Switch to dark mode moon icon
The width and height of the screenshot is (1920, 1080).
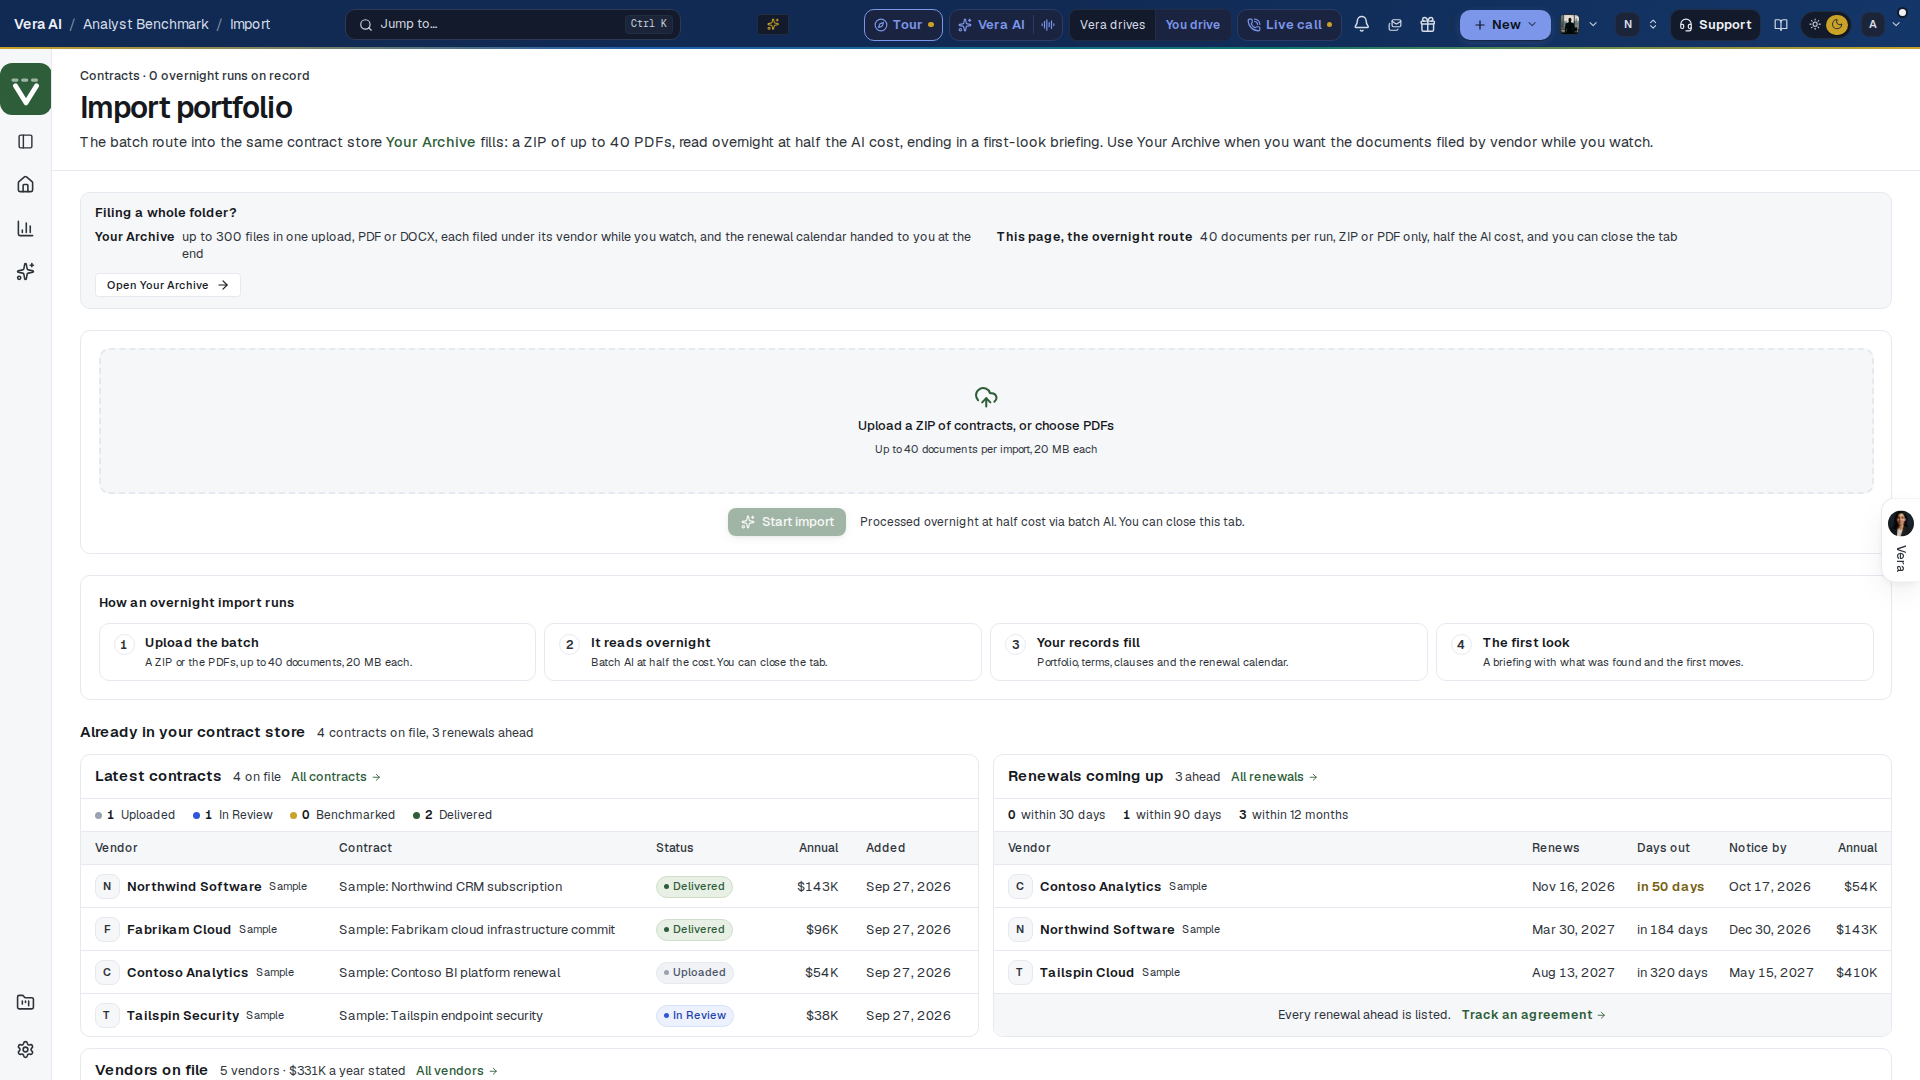(x=1837, y=25)
